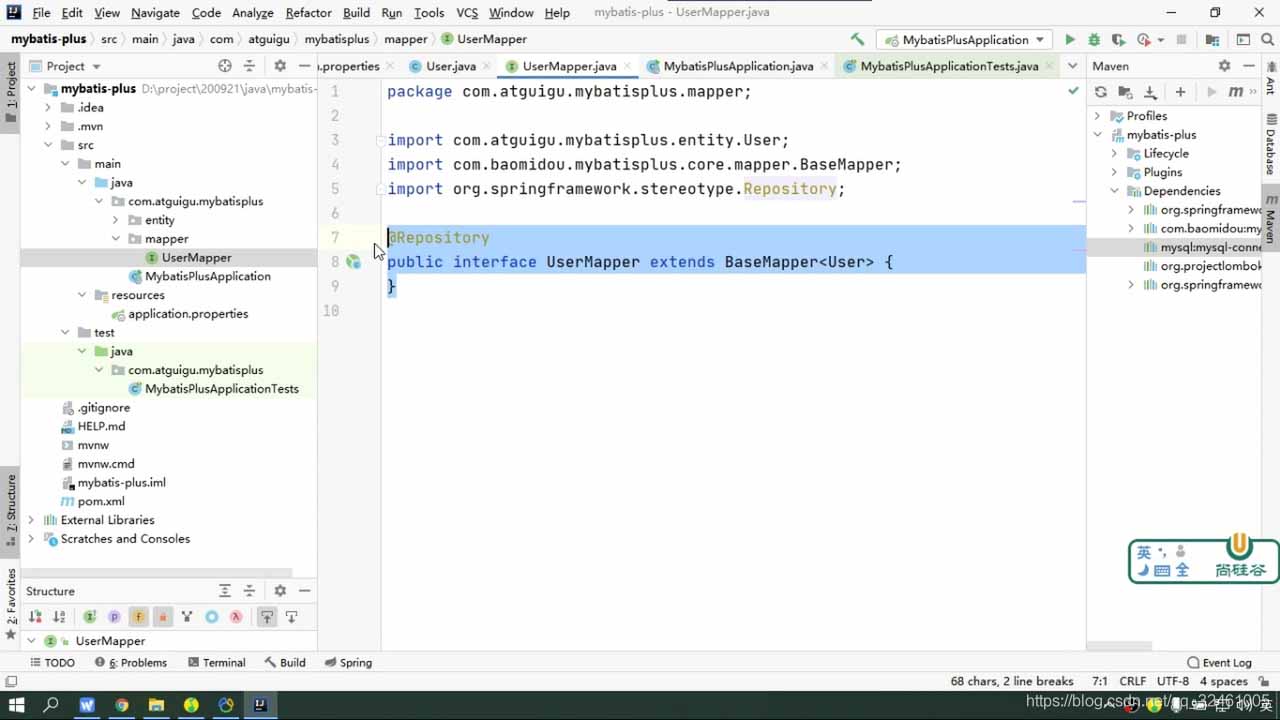Expand Maven Lifecycle node
Screen dimensions: 1280x720
point(1115,154)
